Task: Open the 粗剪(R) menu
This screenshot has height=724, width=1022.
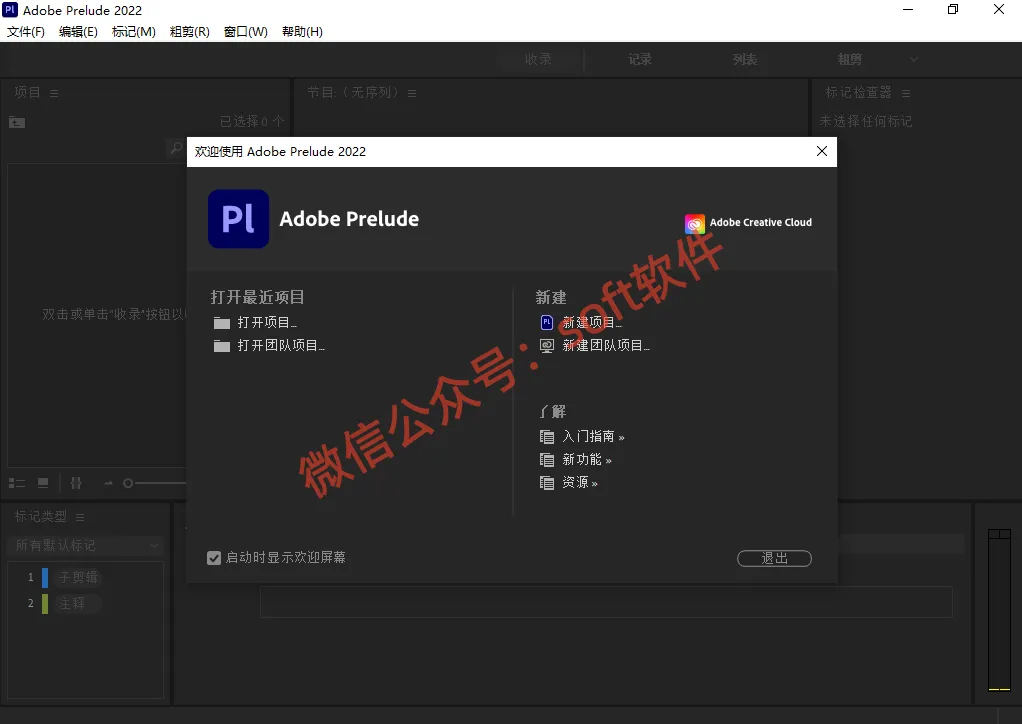Action: [x=190, y=32]
